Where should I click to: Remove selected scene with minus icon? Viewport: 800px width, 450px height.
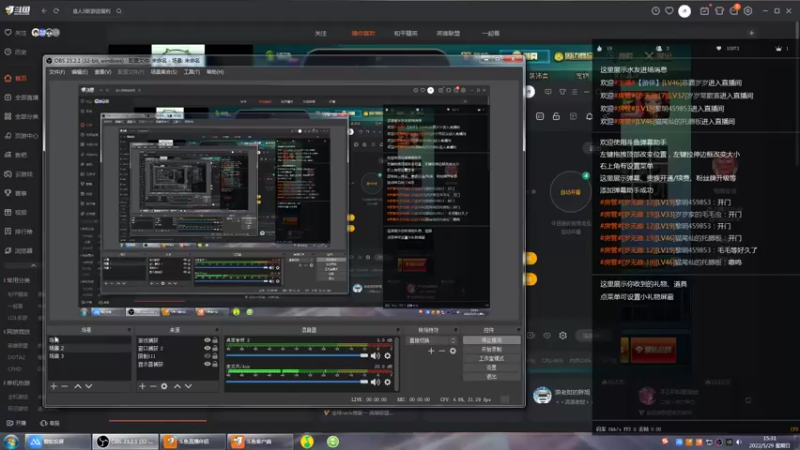click(x=65, y=386)
